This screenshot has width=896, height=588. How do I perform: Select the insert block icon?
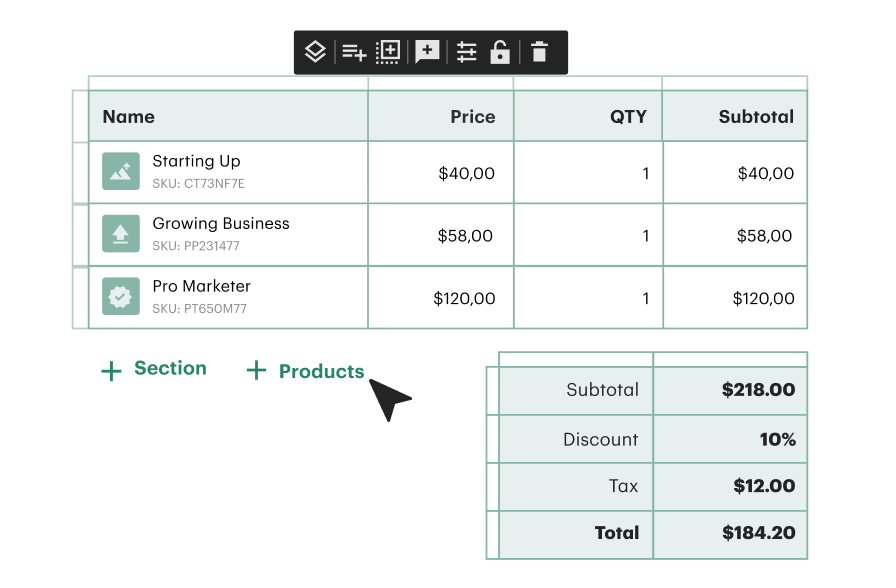tap(388, 51)
